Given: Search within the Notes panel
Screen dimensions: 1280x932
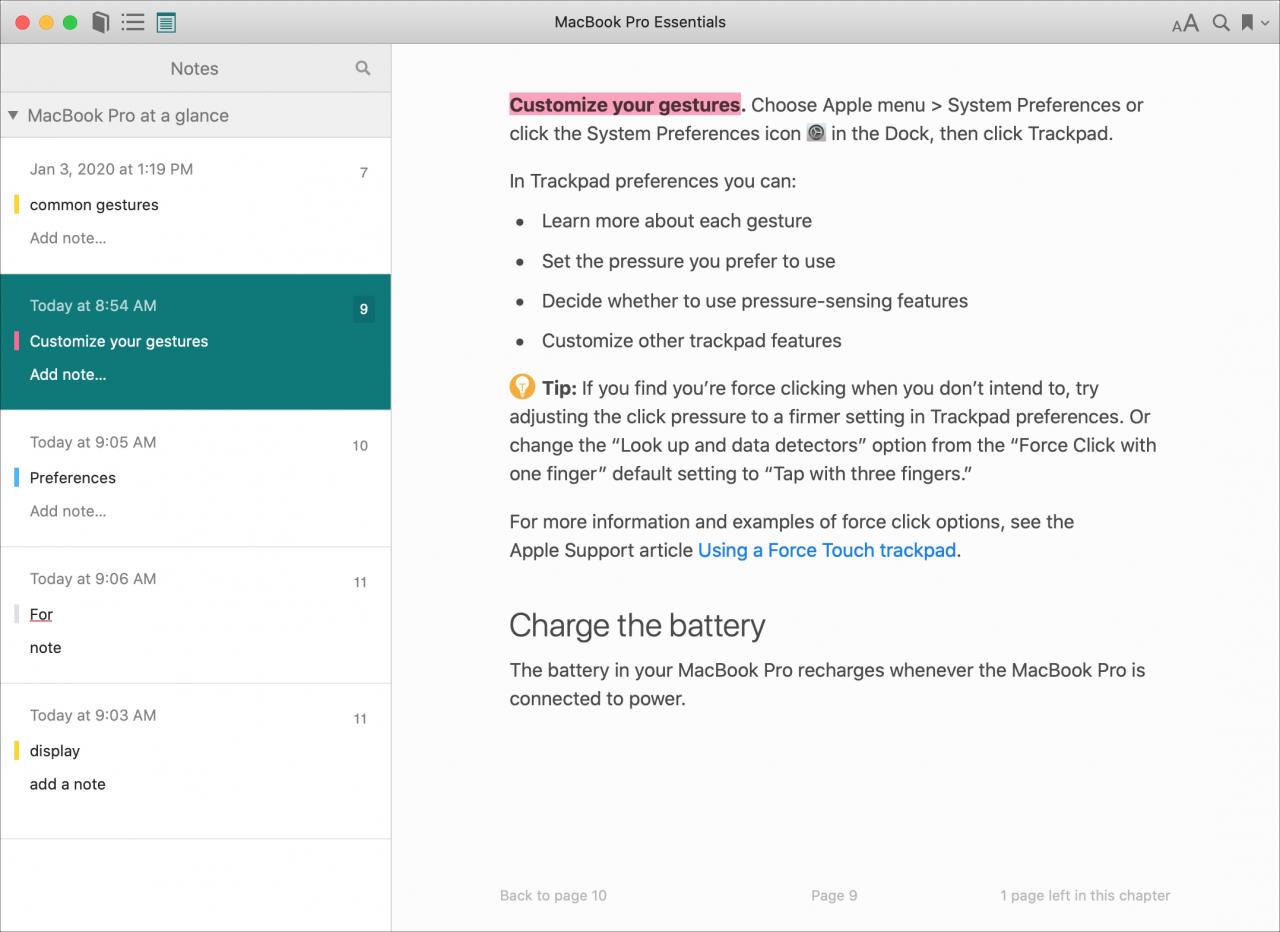Looking at the screenshot, I should pyautogui.click(x=363, y=68).
